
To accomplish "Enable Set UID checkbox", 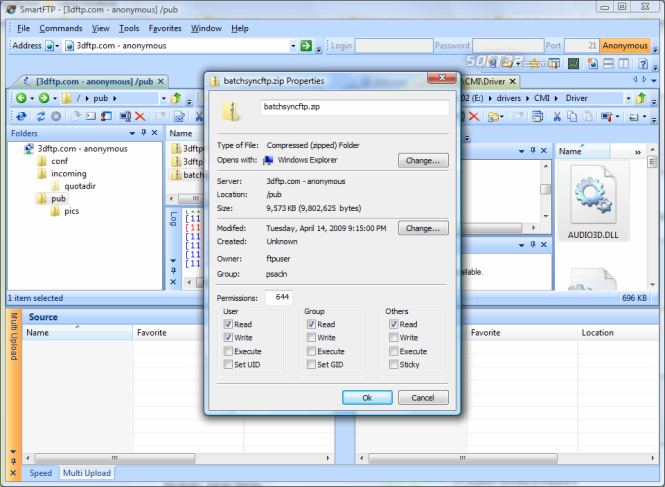I will click(x=228, y=364).
